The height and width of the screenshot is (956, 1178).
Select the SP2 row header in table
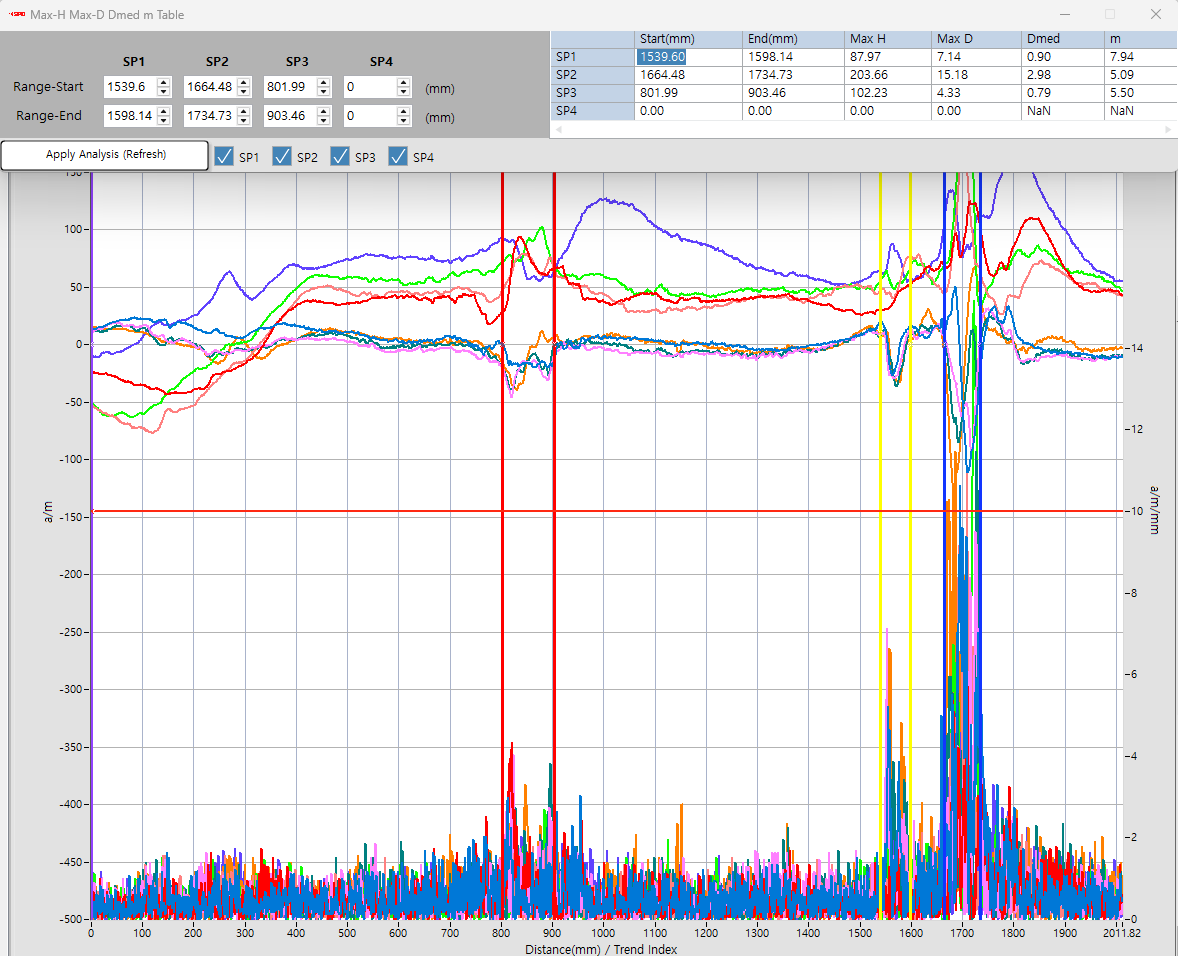[x=593, y=75]
